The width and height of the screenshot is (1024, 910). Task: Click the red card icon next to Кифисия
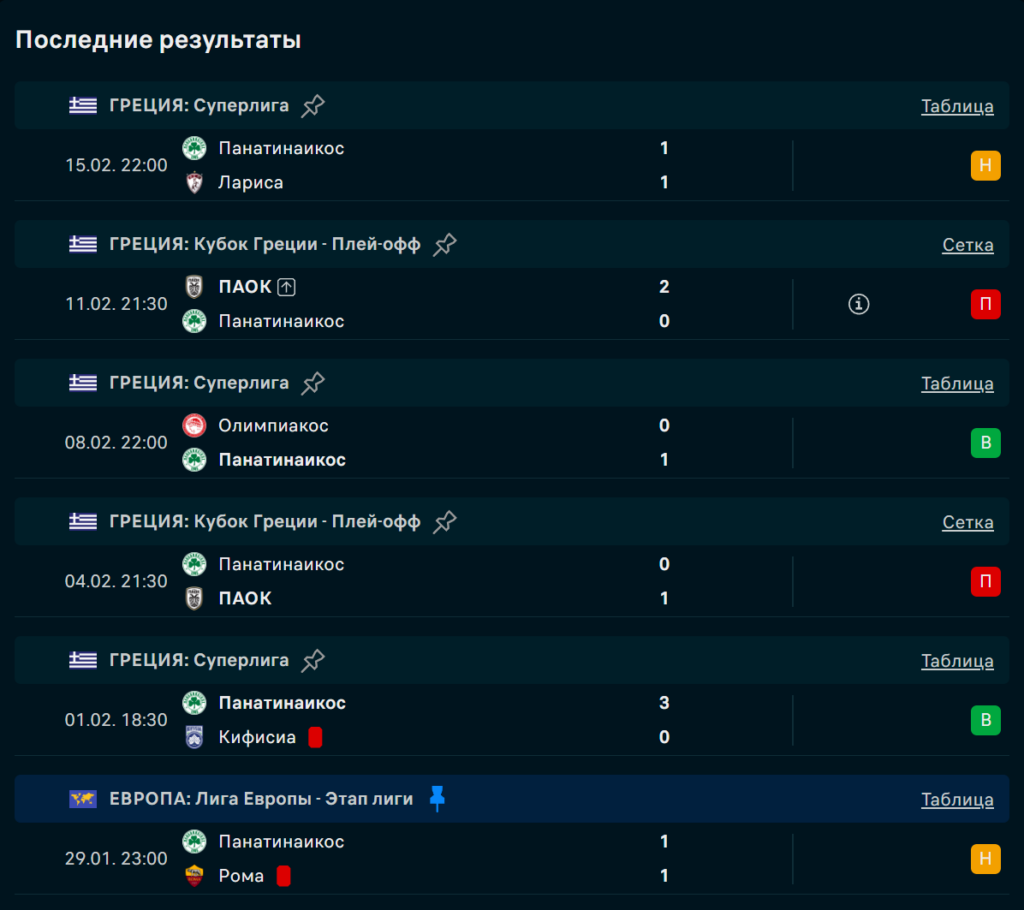(315, 738)
